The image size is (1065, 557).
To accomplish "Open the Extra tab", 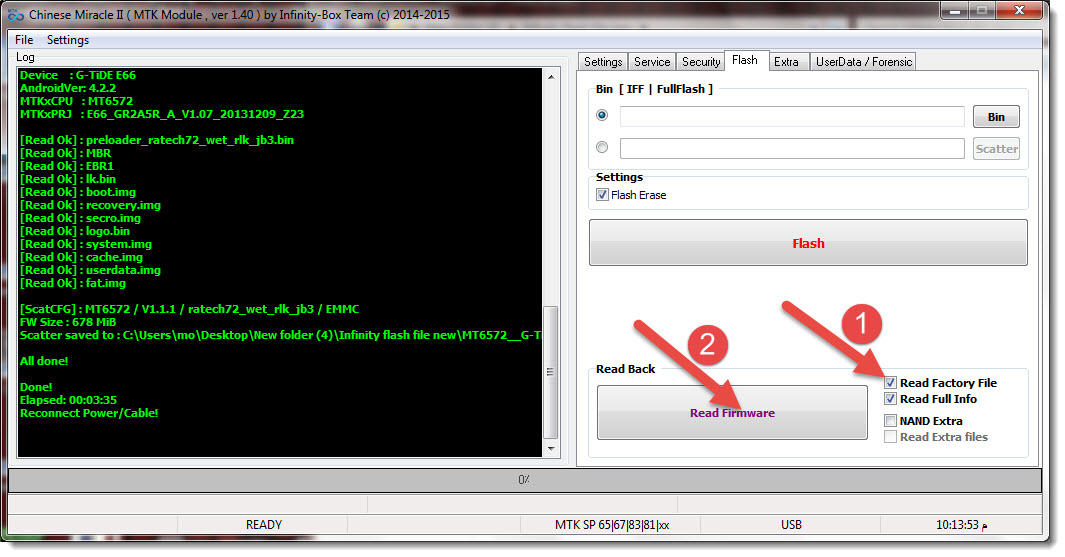I will click(x=787, y=62).
